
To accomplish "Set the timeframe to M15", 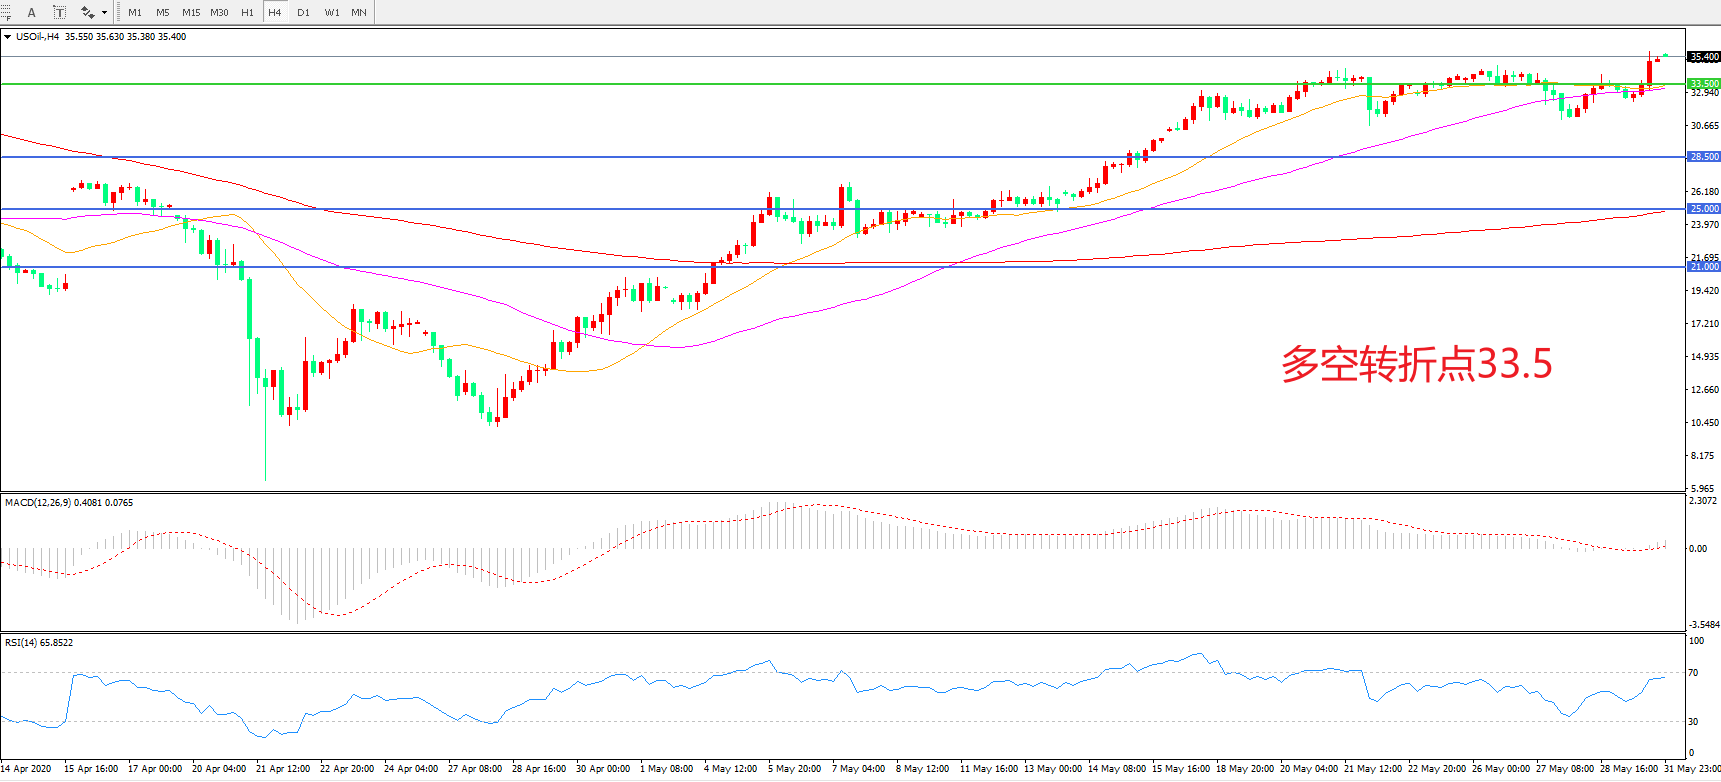I will point(191,12).
